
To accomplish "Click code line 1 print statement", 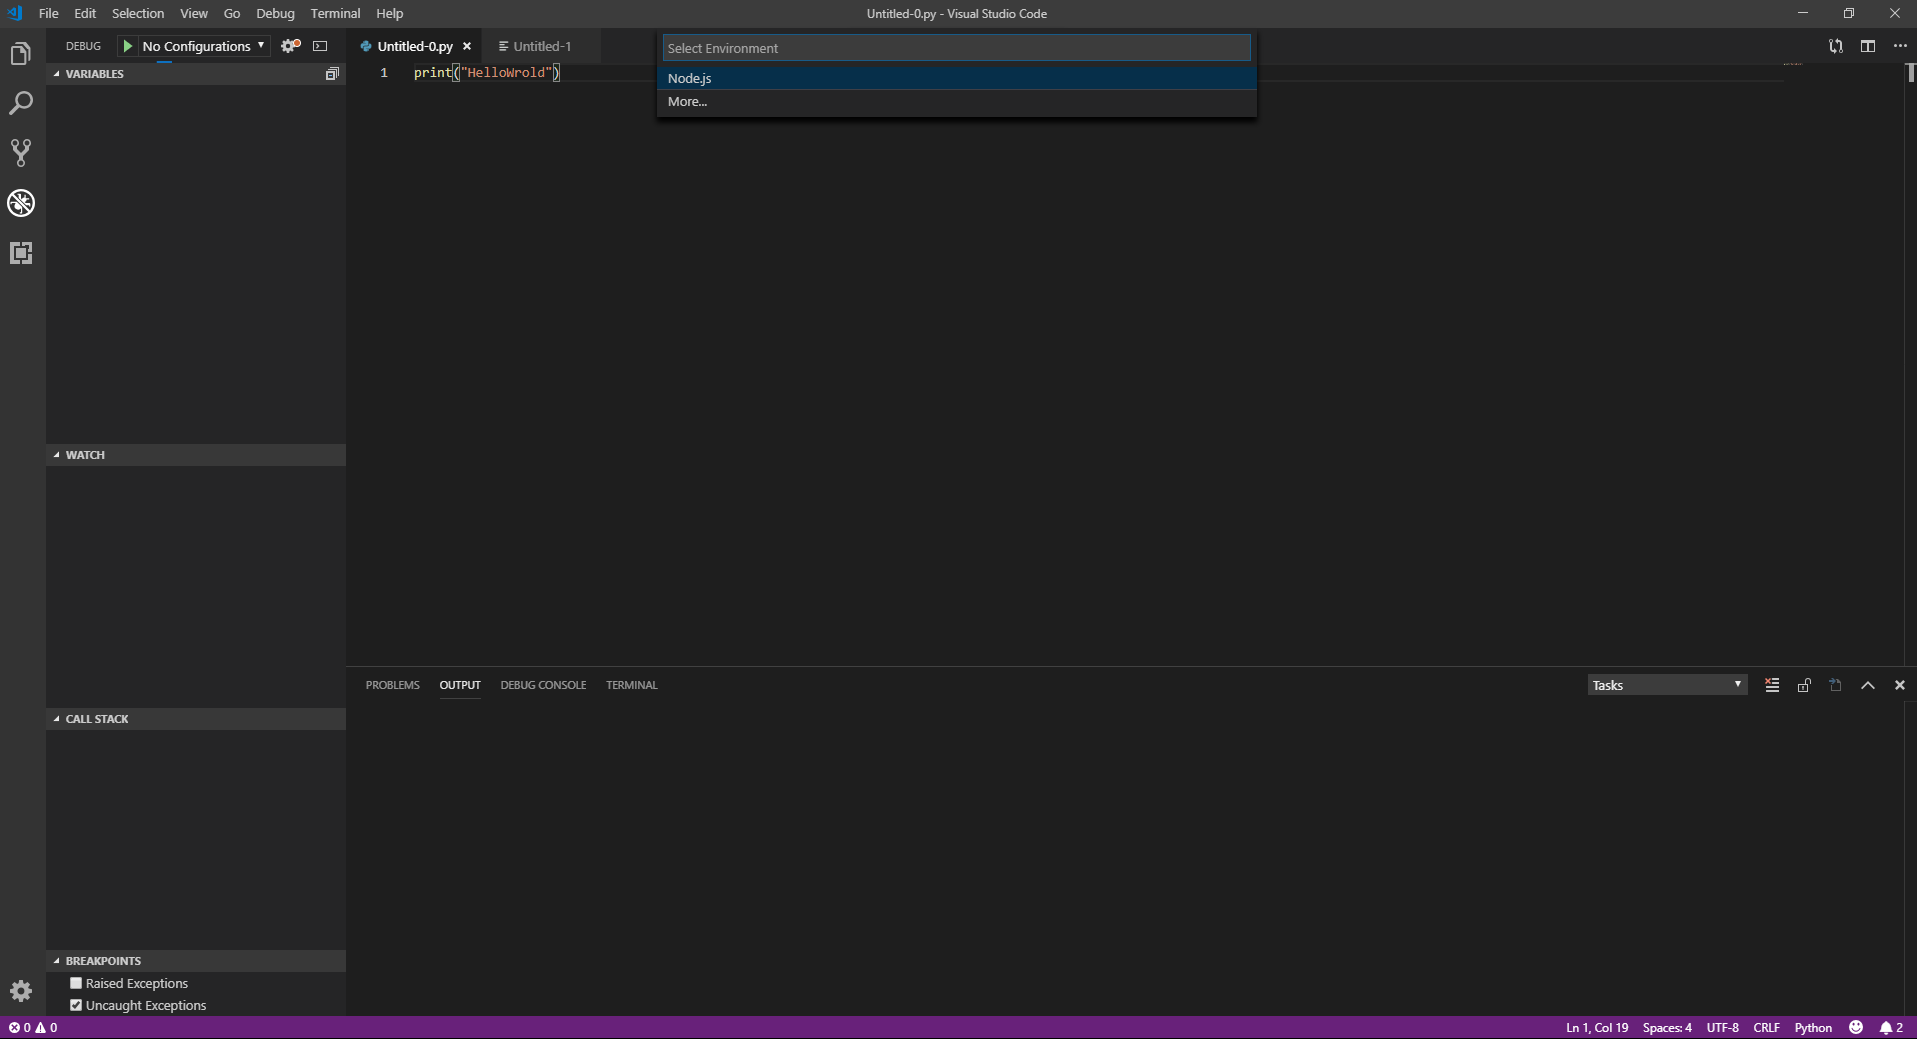I will click(x=487, y=72).
